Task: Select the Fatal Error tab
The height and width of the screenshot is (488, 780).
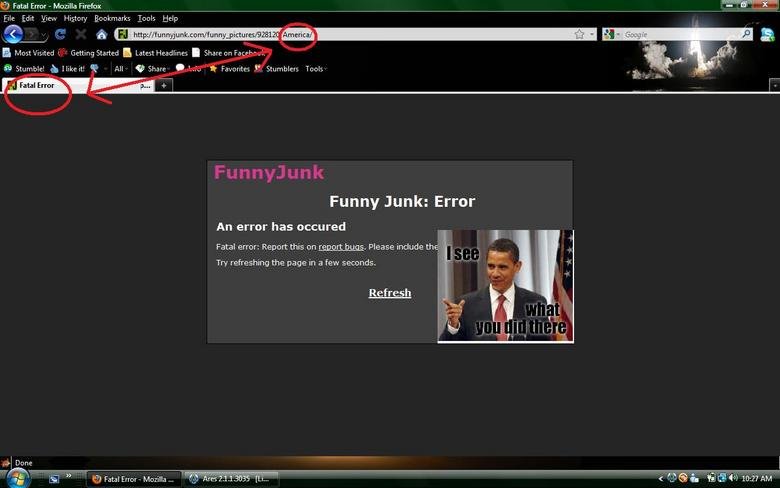Action: 36,86
